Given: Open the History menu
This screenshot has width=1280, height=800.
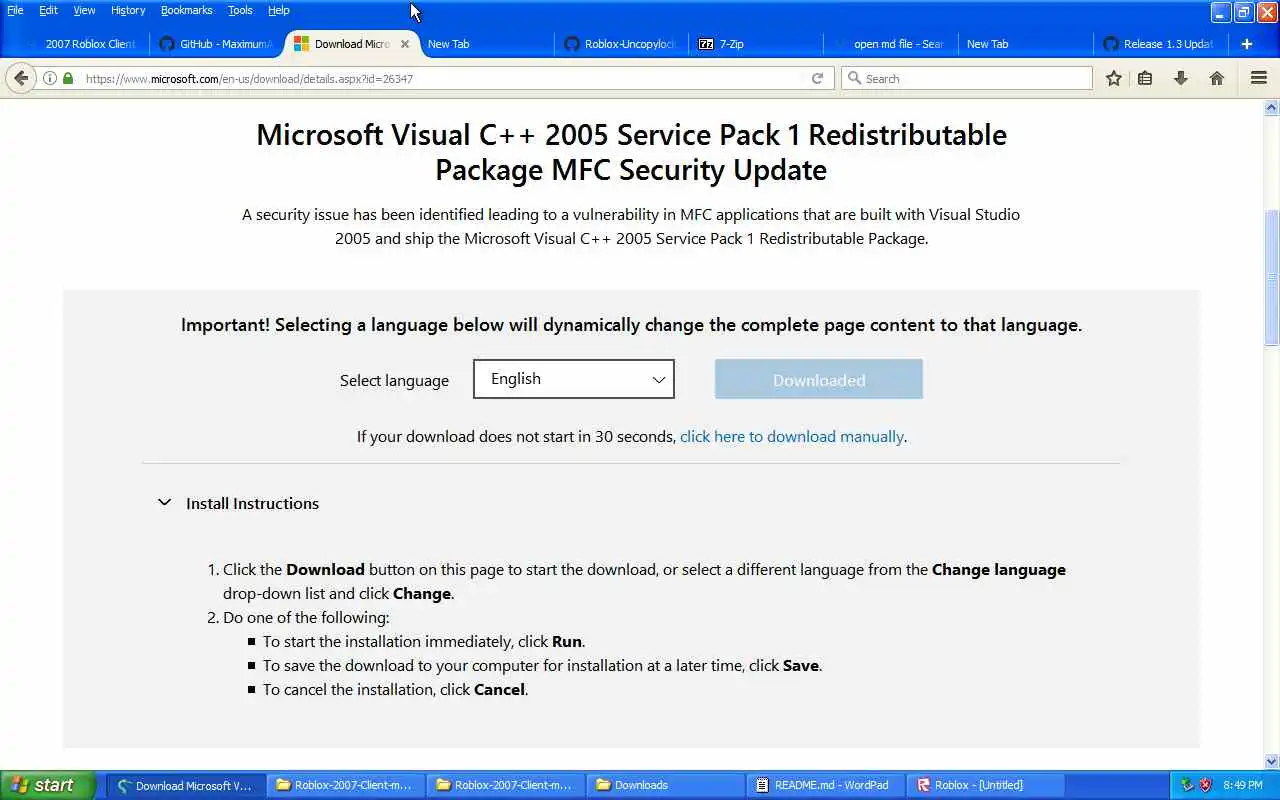Looking at the screenshot, I should (x=128, y=10).
